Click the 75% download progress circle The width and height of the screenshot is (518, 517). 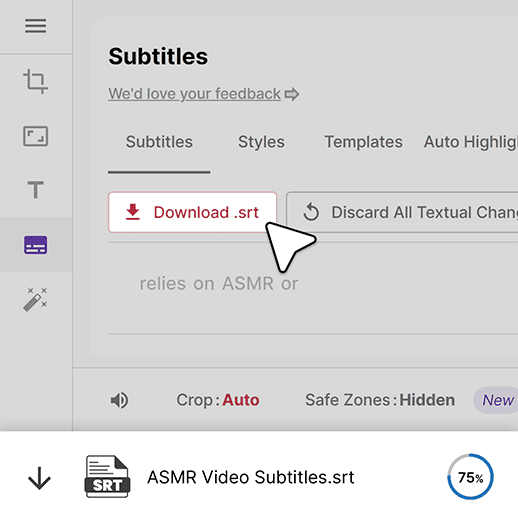tap(470, 477)
